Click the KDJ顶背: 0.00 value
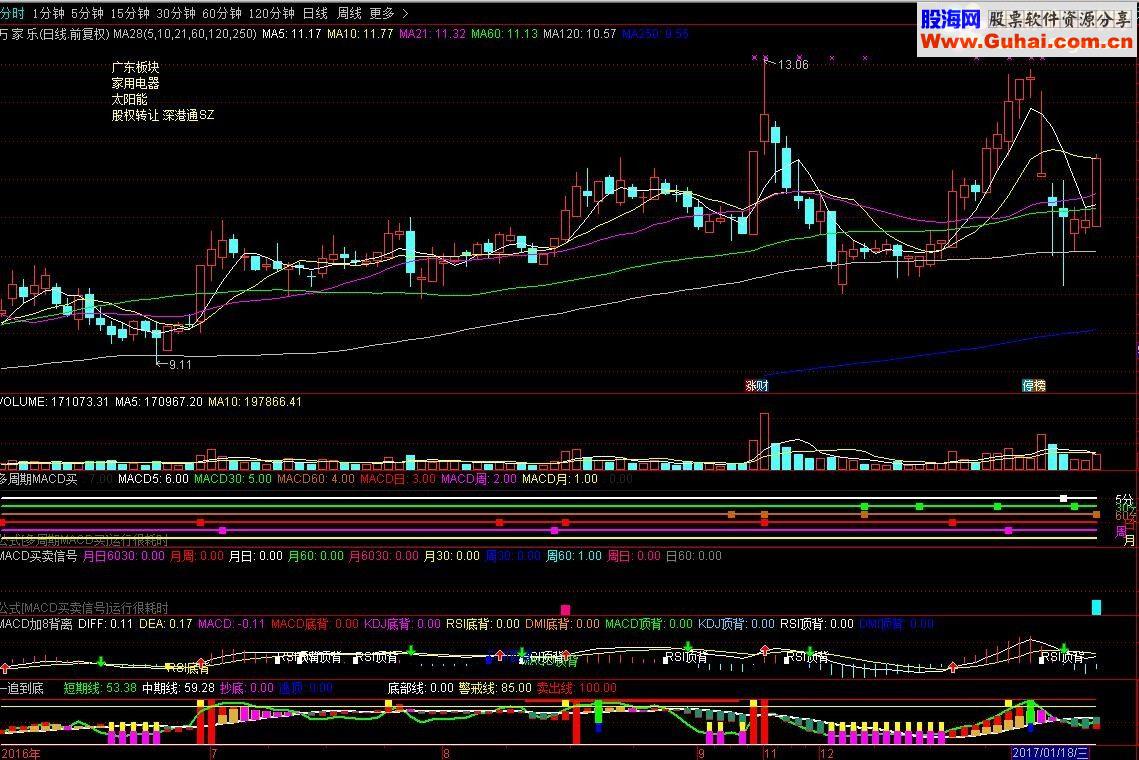This screenshot has height=760, width=1139. 736,623
